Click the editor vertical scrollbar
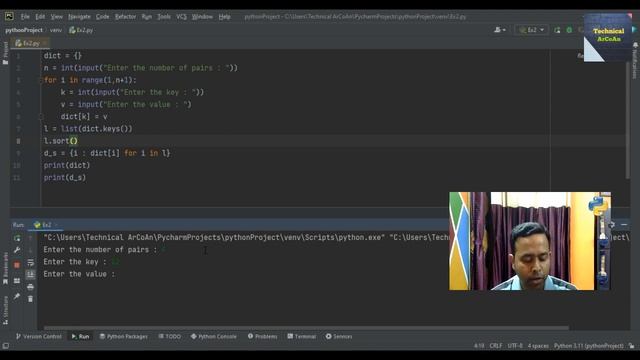This screenshot has height=360, width=640. click(x=627, y=120)
